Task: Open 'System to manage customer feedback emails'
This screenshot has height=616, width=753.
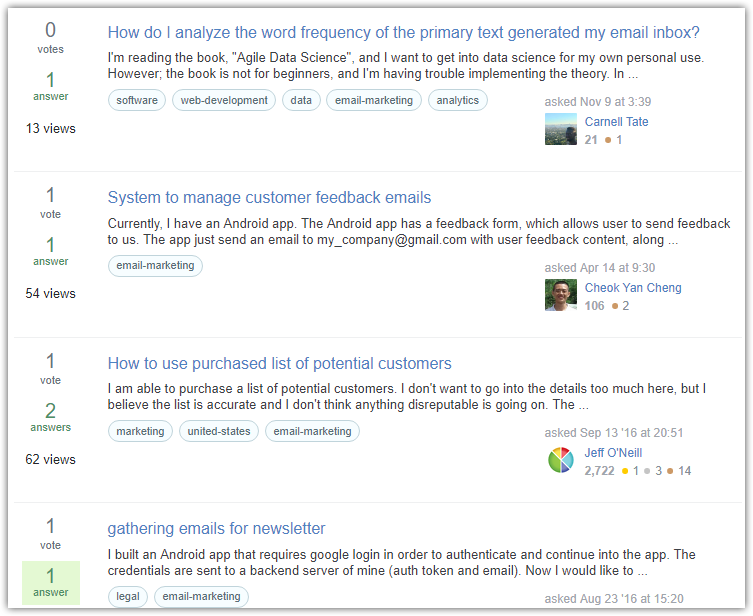Action: (x=269, y=197)
